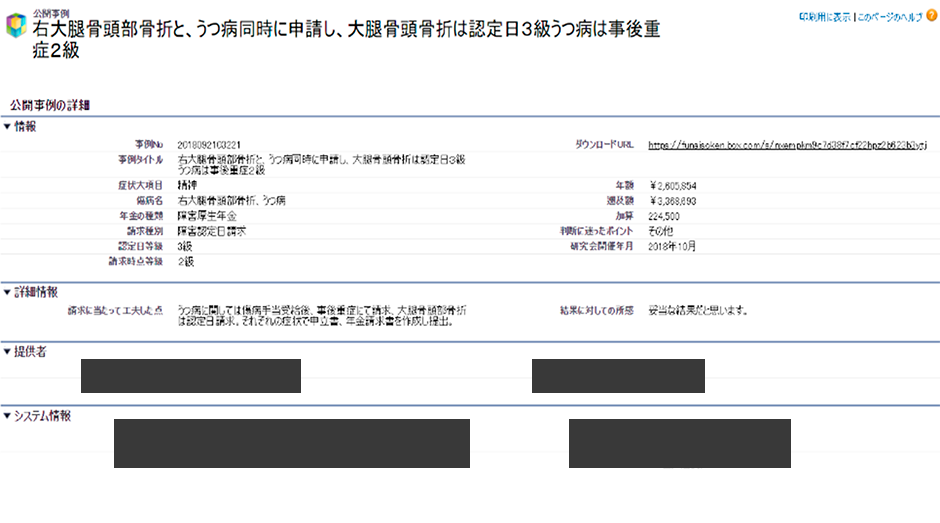940x523 pixels.
Task: Click the ダウンロードURL field label
Action: [x=604, y=145]
